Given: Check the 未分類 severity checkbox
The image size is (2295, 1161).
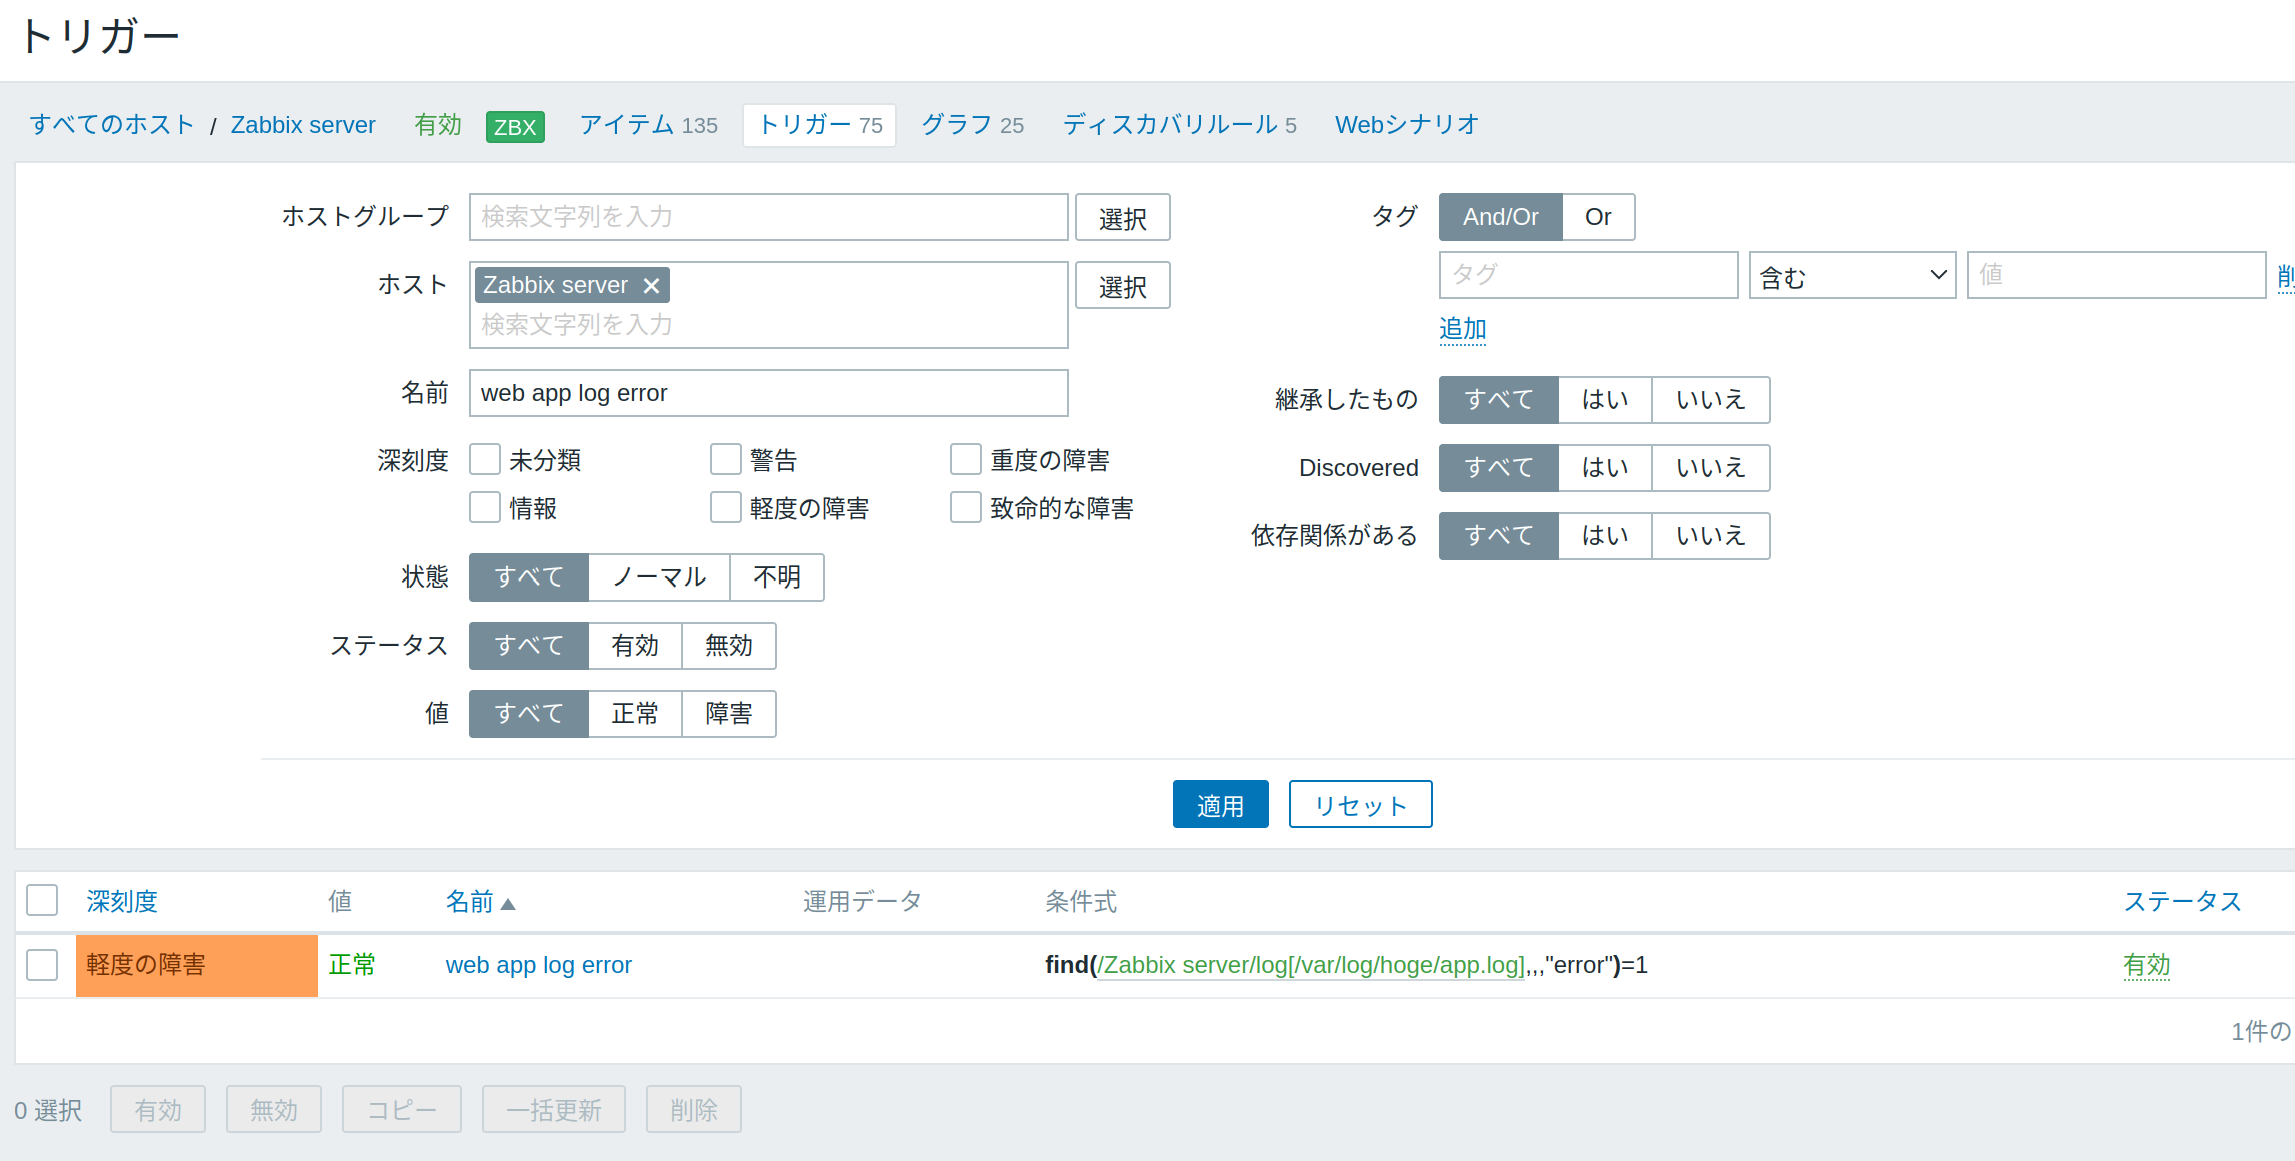Looking at the screenshot, I should pos(485,460).
